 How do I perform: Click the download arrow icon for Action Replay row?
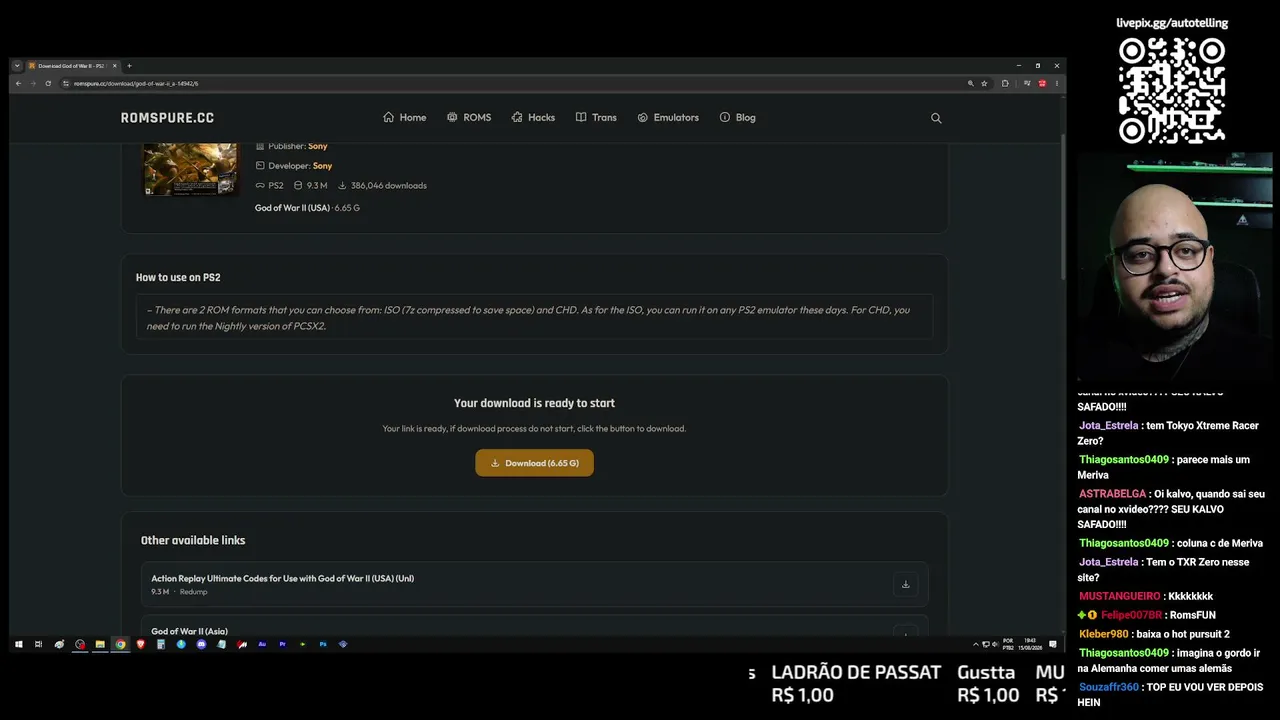[905, 585]
